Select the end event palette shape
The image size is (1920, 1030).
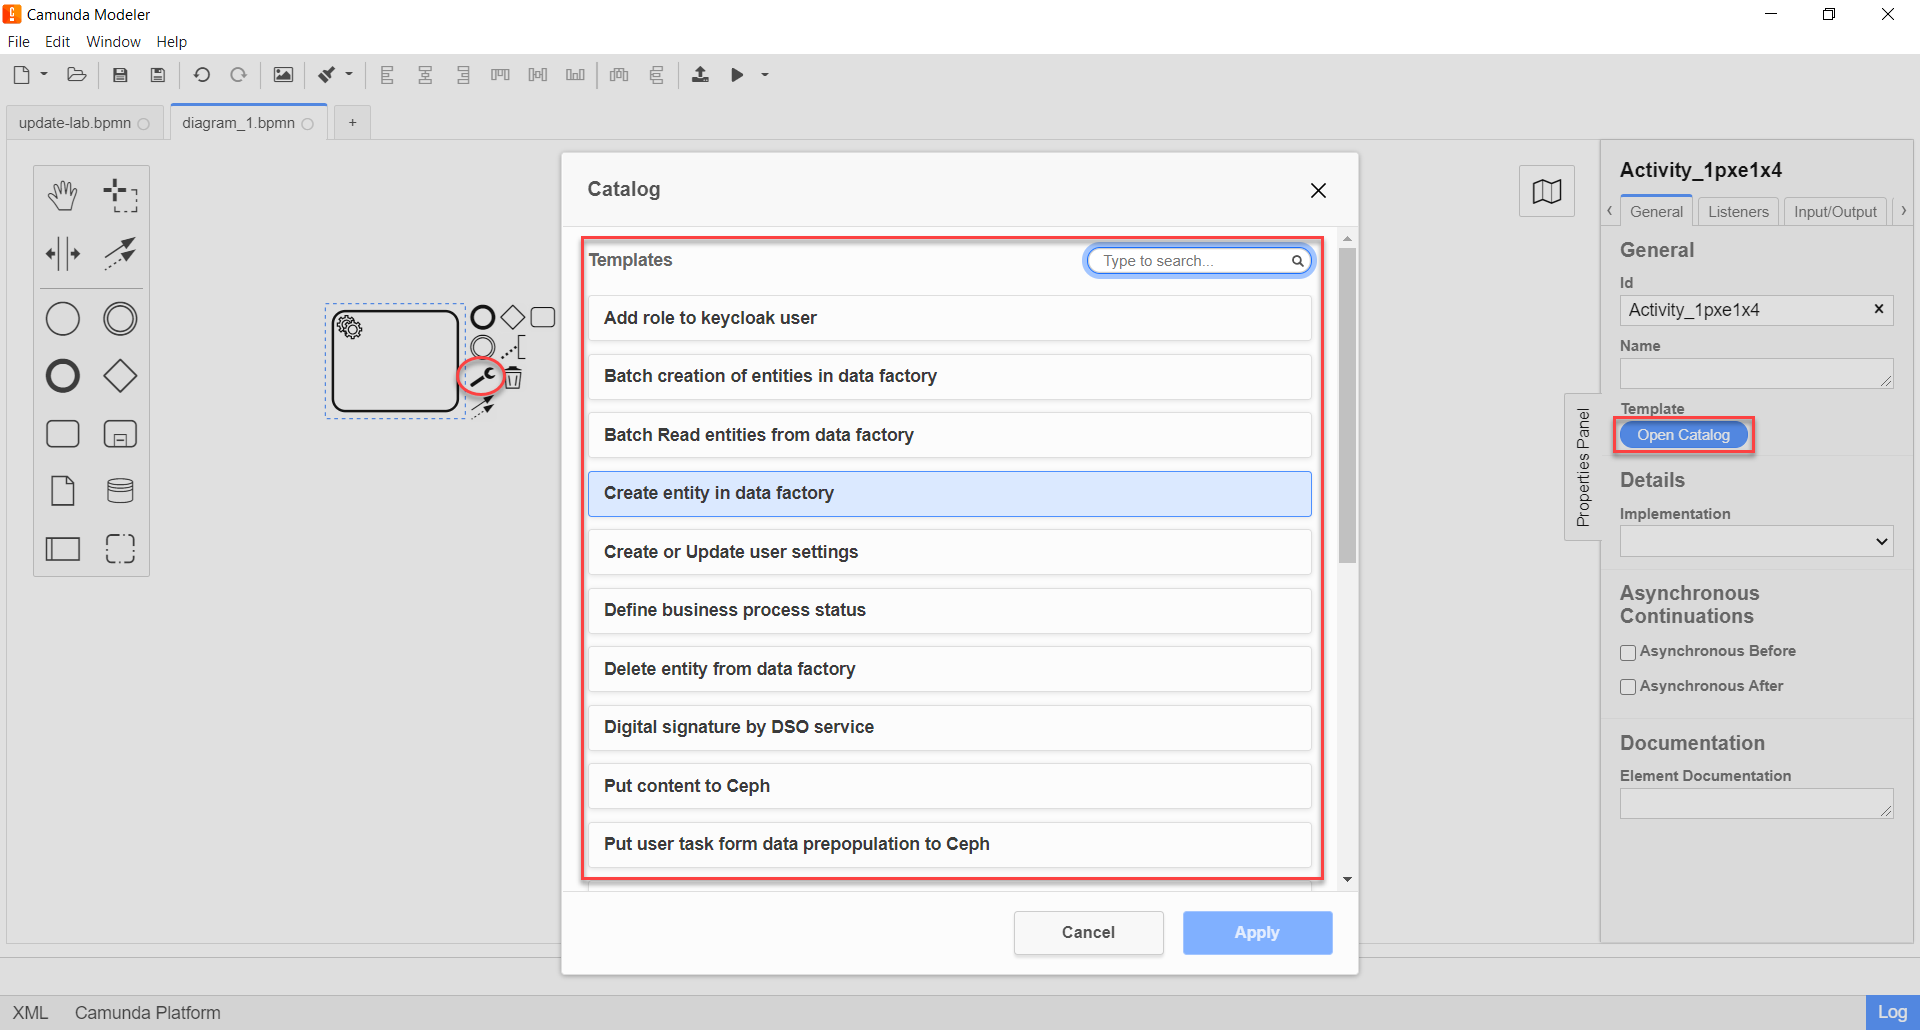click(x=63, y=376)
